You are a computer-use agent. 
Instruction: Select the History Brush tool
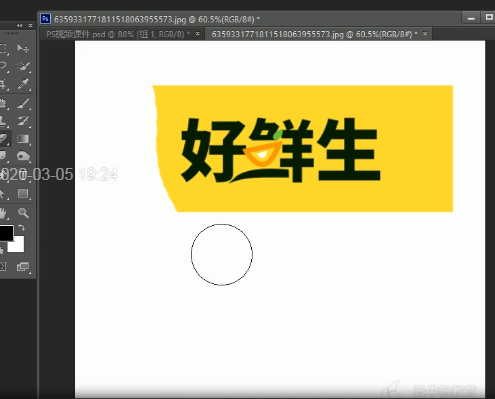point(23,121)
